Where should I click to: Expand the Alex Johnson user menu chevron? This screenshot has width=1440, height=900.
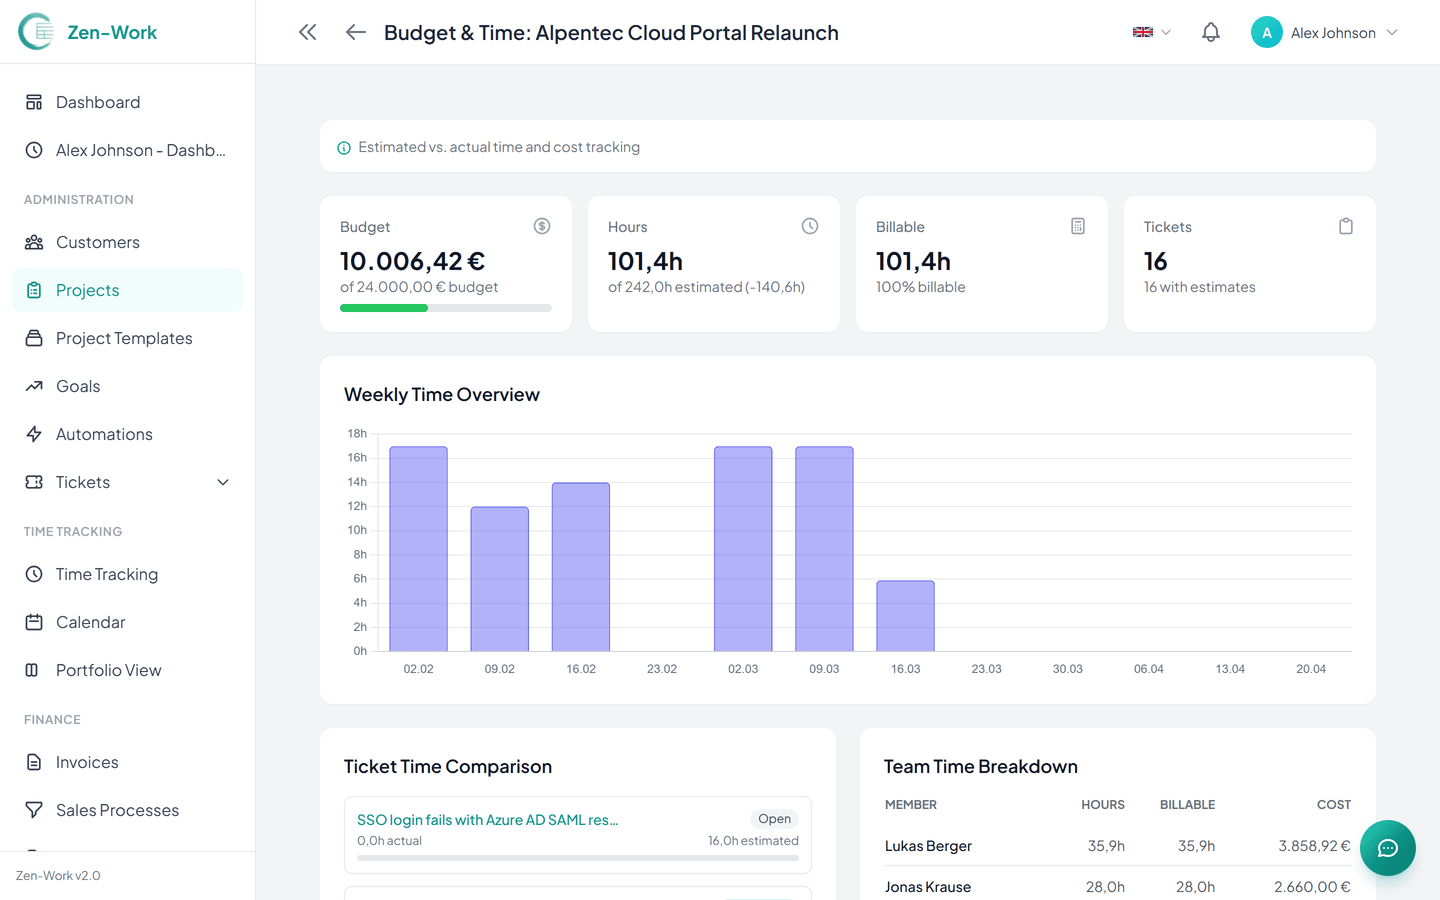(x=1392, y=32)
